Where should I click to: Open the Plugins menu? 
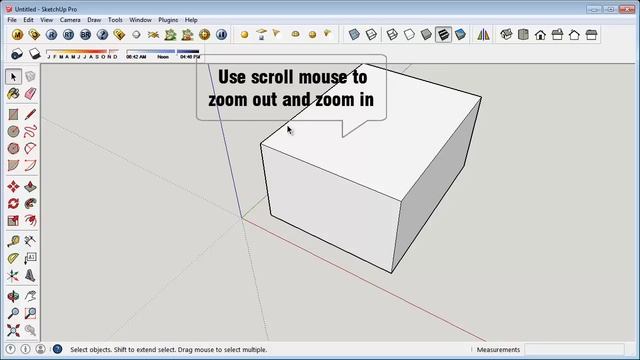point(168,20)
